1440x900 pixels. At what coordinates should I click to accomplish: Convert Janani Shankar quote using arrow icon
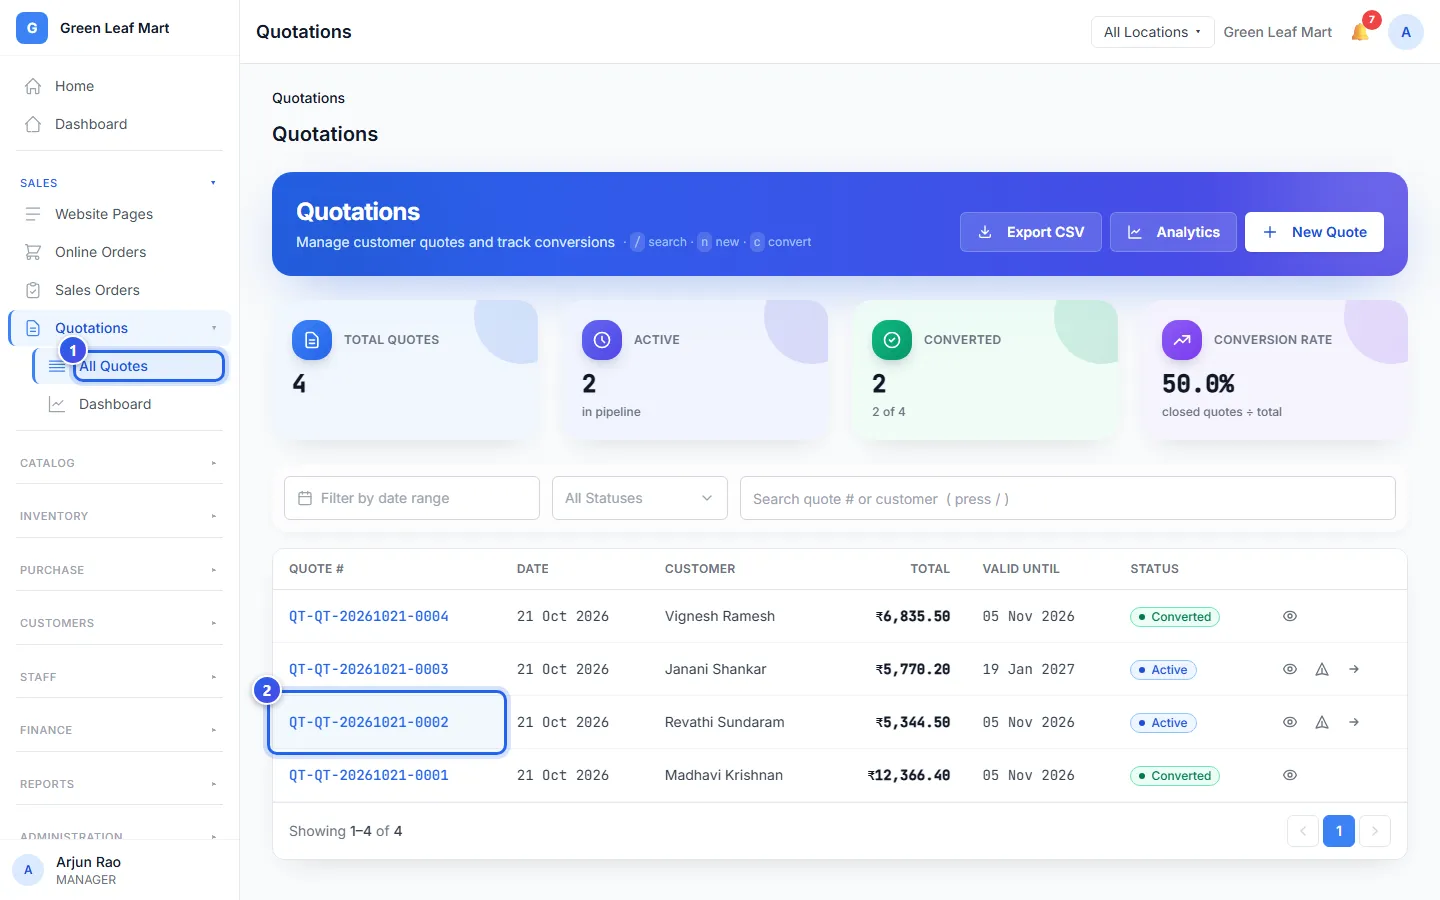pyautogui.click(x=1354, y=669)
